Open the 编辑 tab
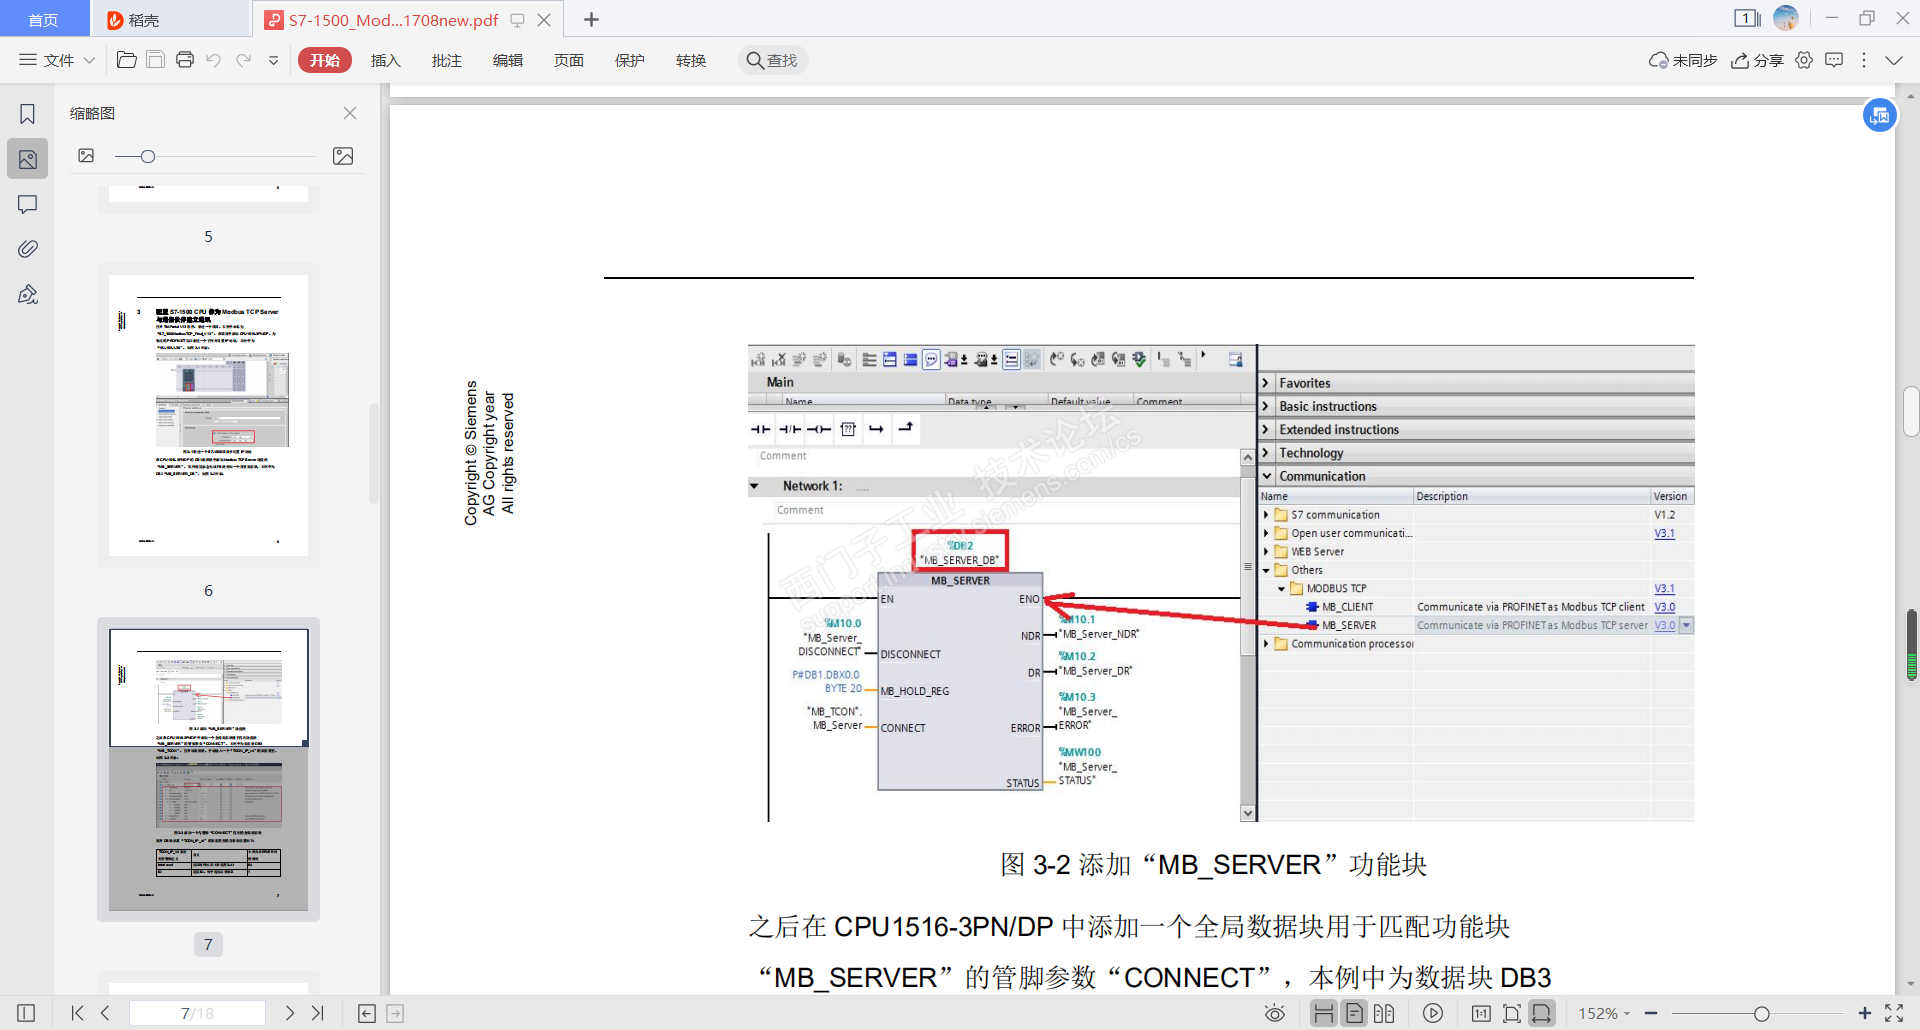 pyautogui.click(x=508, y=60)
